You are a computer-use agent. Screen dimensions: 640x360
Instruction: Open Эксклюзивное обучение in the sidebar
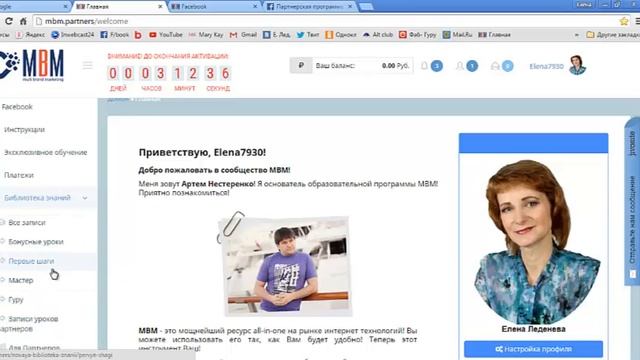(46, 152)
